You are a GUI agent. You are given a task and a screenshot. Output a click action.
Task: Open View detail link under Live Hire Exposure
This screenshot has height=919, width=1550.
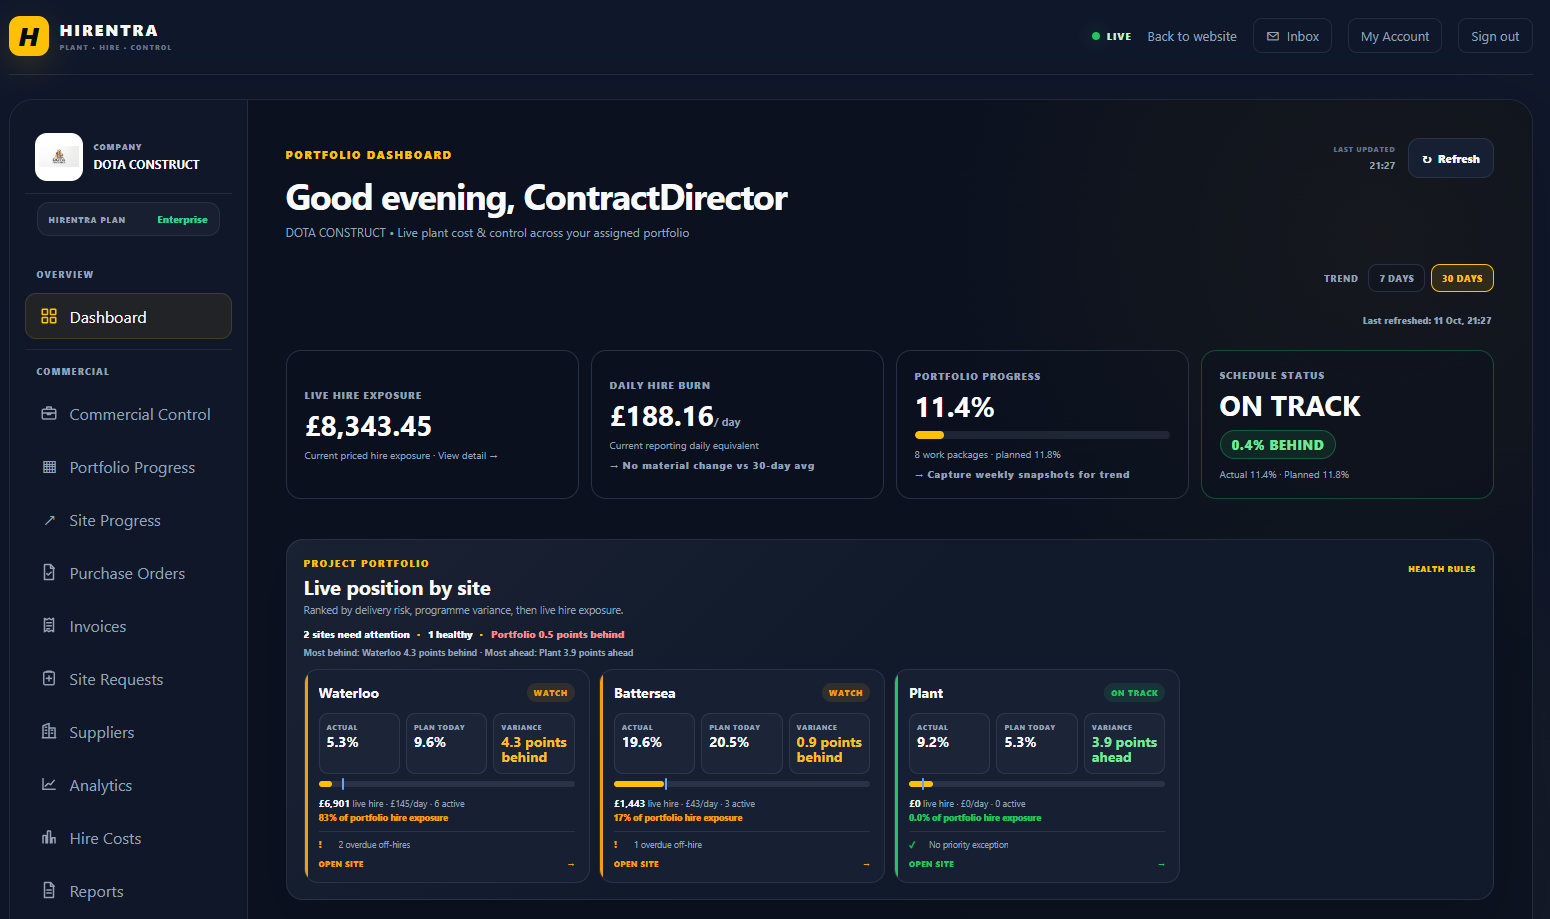click(467, 456)
